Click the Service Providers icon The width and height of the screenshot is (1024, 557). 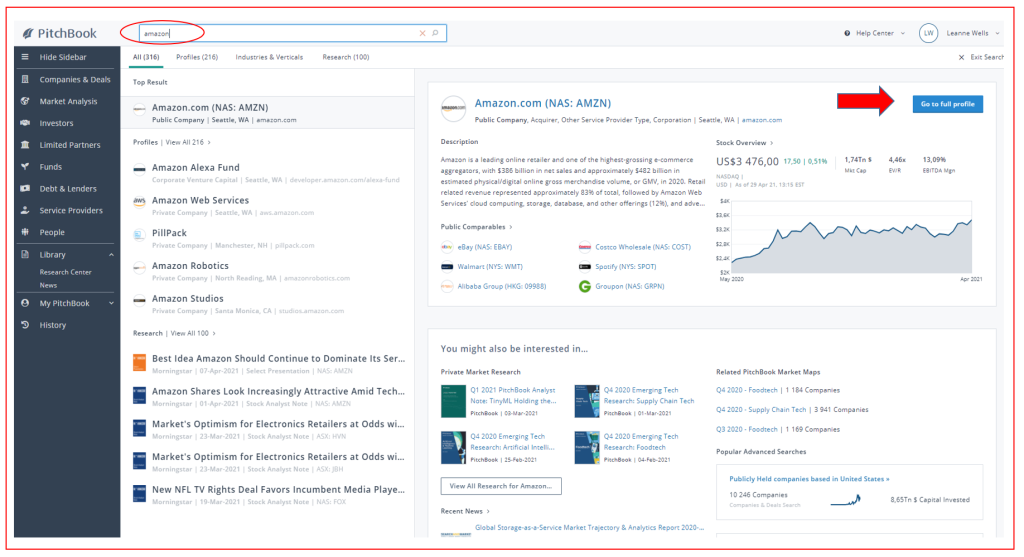point(25,210)
